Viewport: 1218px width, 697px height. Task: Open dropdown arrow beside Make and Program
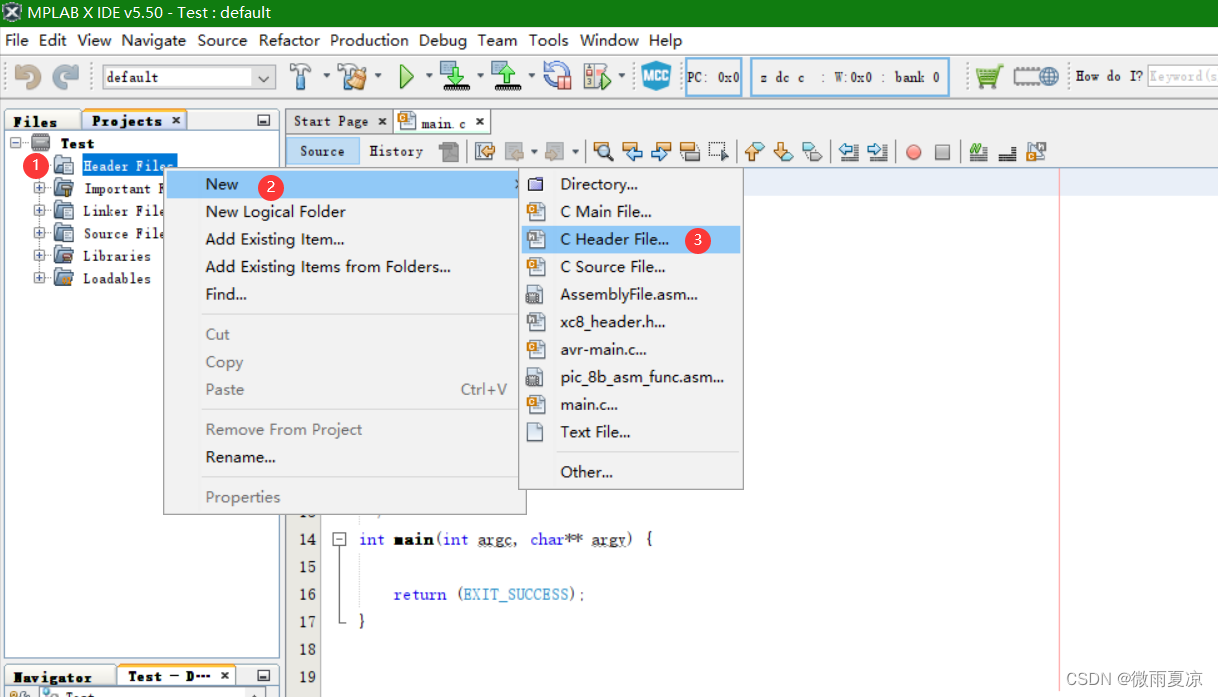tap(479, 77)
